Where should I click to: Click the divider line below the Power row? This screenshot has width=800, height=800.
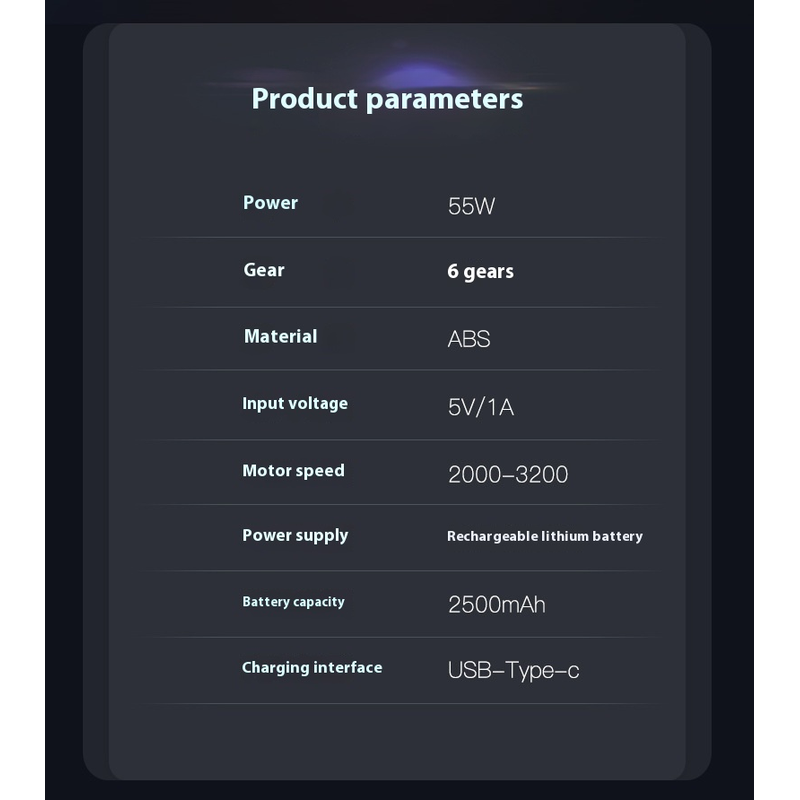point(400,237)
